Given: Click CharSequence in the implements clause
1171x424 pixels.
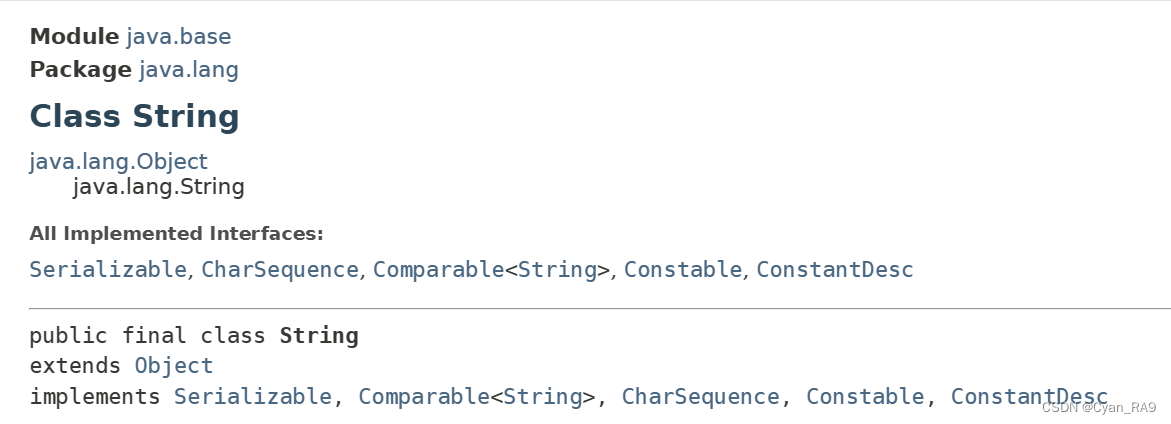Looking at the screenshot, I should coord(701,396).
